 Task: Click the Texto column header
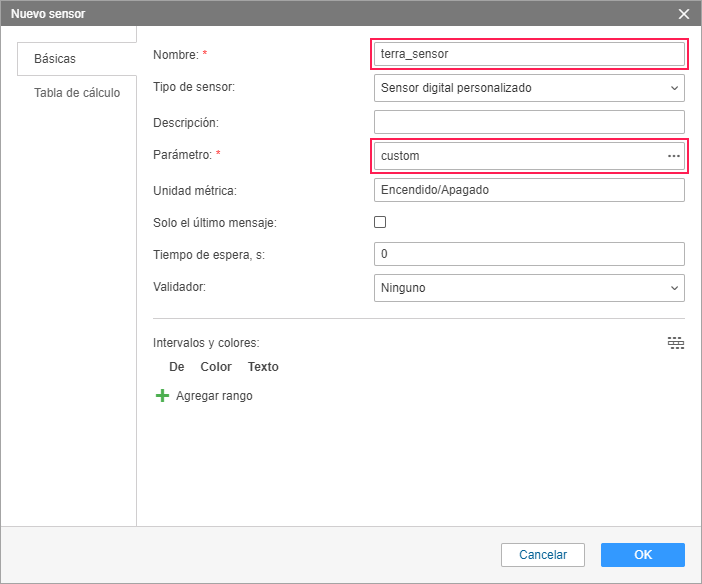263,367
